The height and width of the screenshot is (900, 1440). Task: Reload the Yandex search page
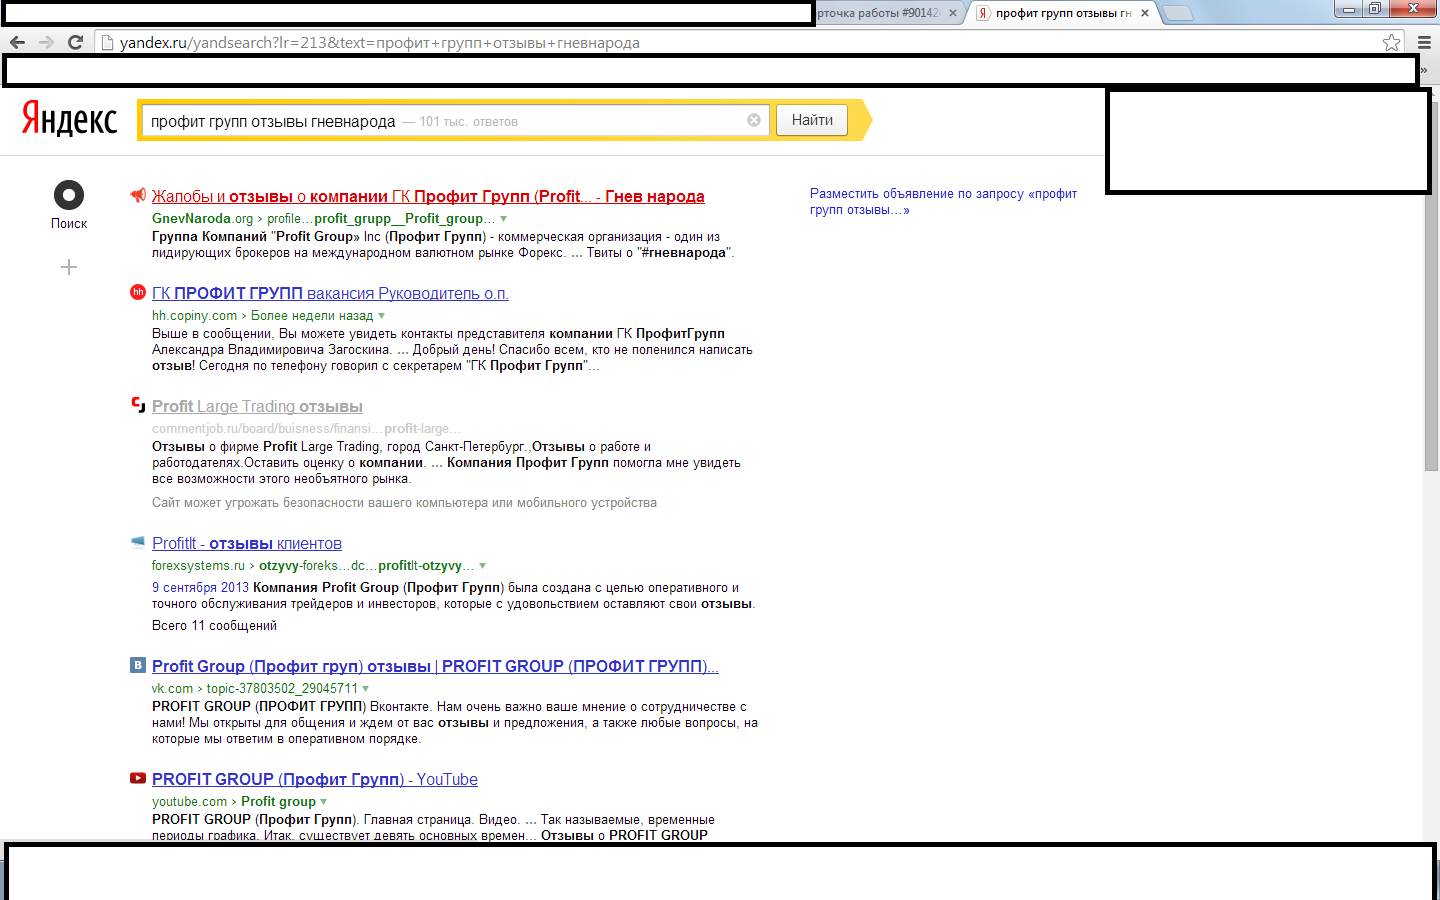(x=75, y=42)
